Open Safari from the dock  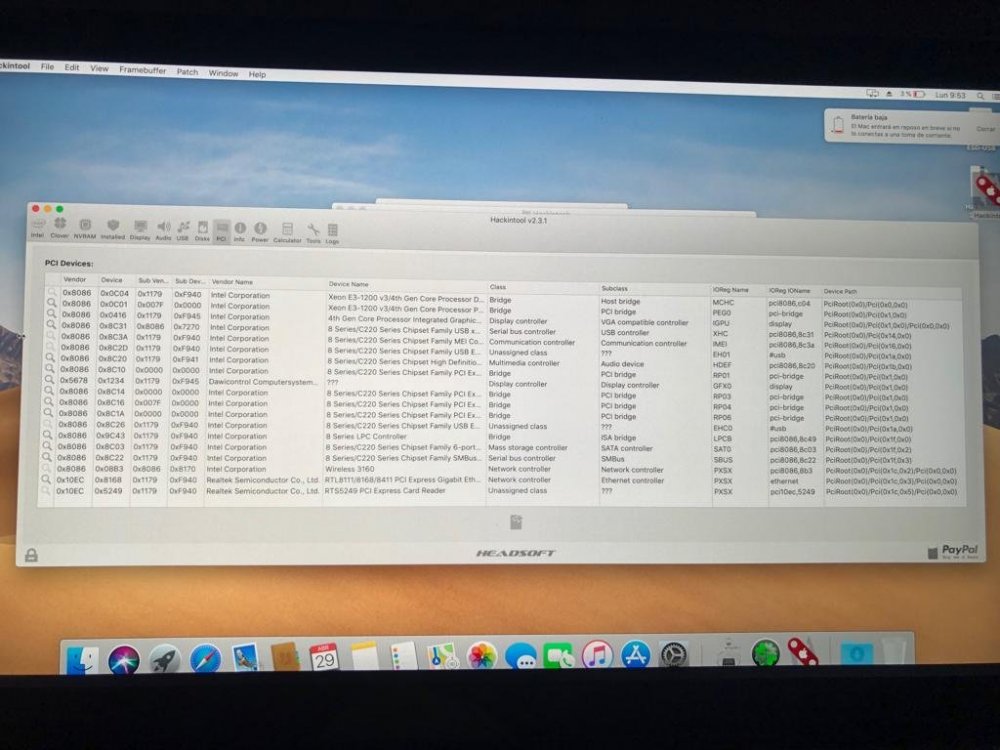205,659
